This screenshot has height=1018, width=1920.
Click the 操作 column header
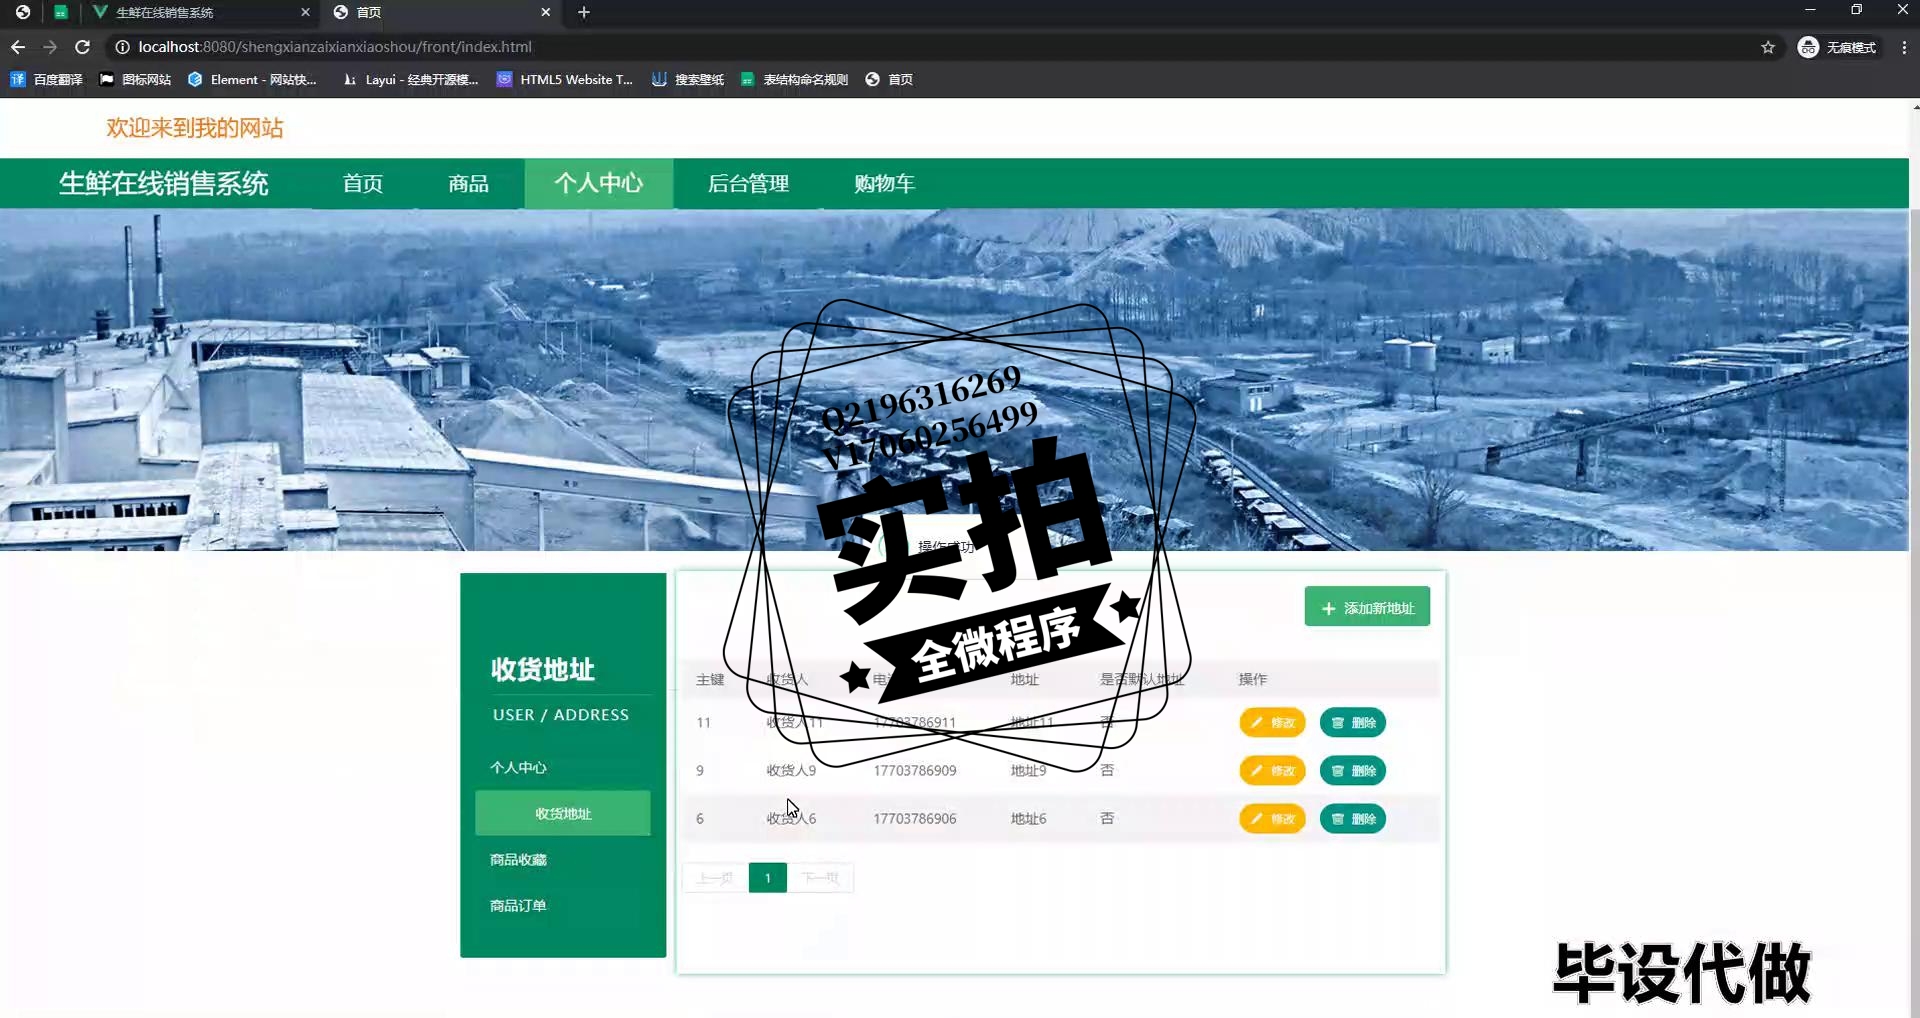click(1252, 679)
